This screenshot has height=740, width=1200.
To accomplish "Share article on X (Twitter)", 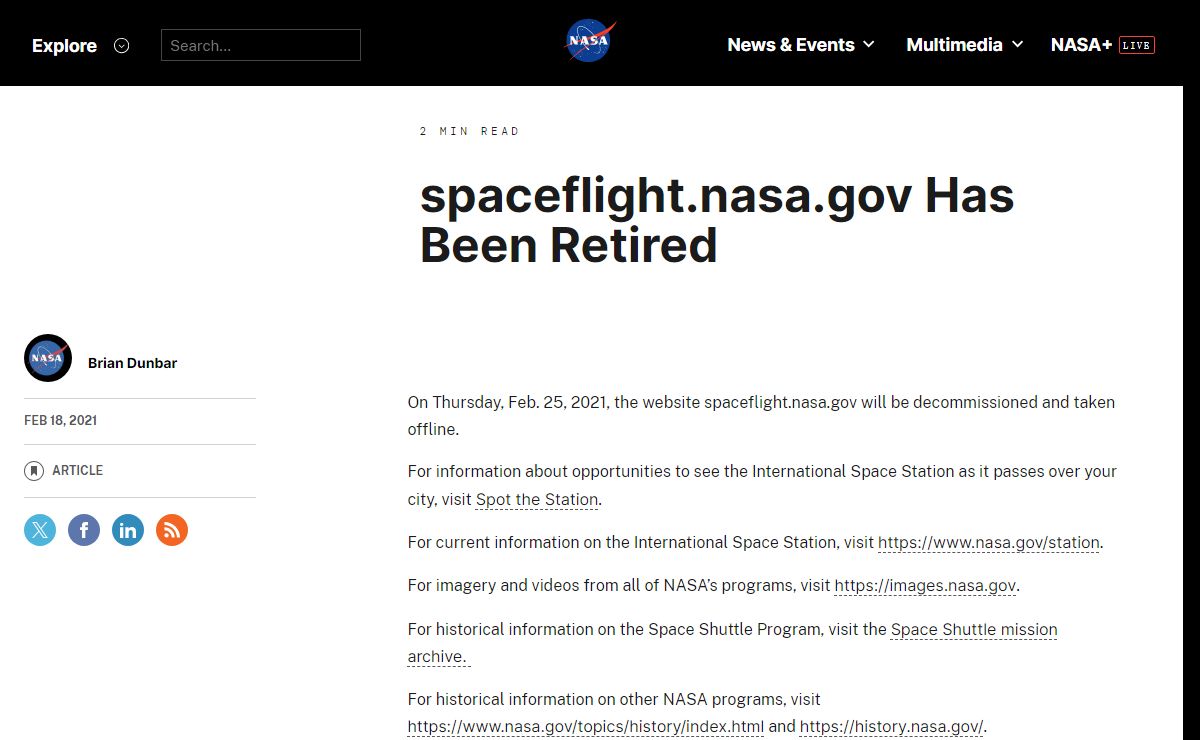I will pyautogui.click(x=40, y=530).
